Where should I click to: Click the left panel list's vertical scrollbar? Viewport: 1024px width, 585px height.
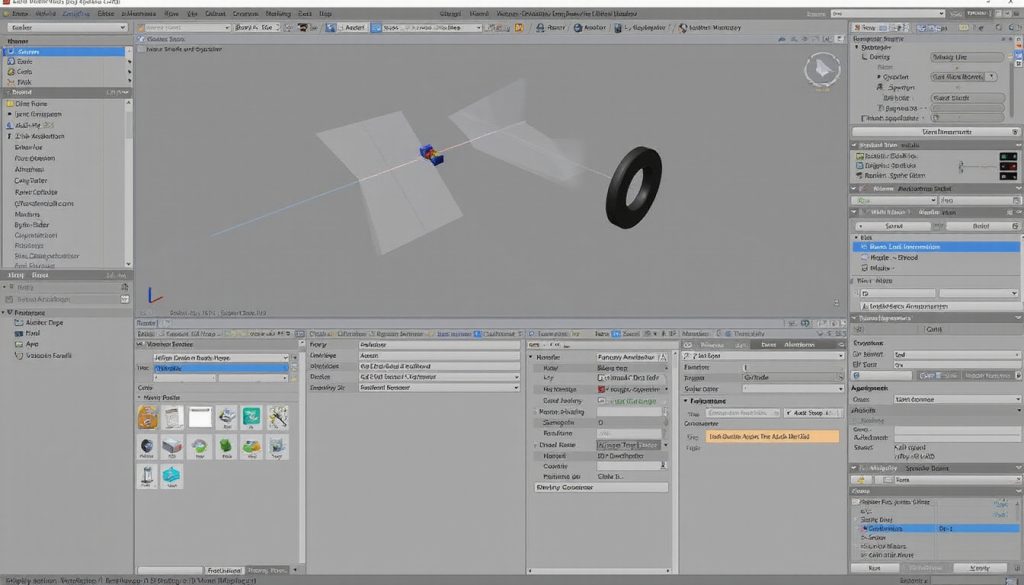point(129,183)
